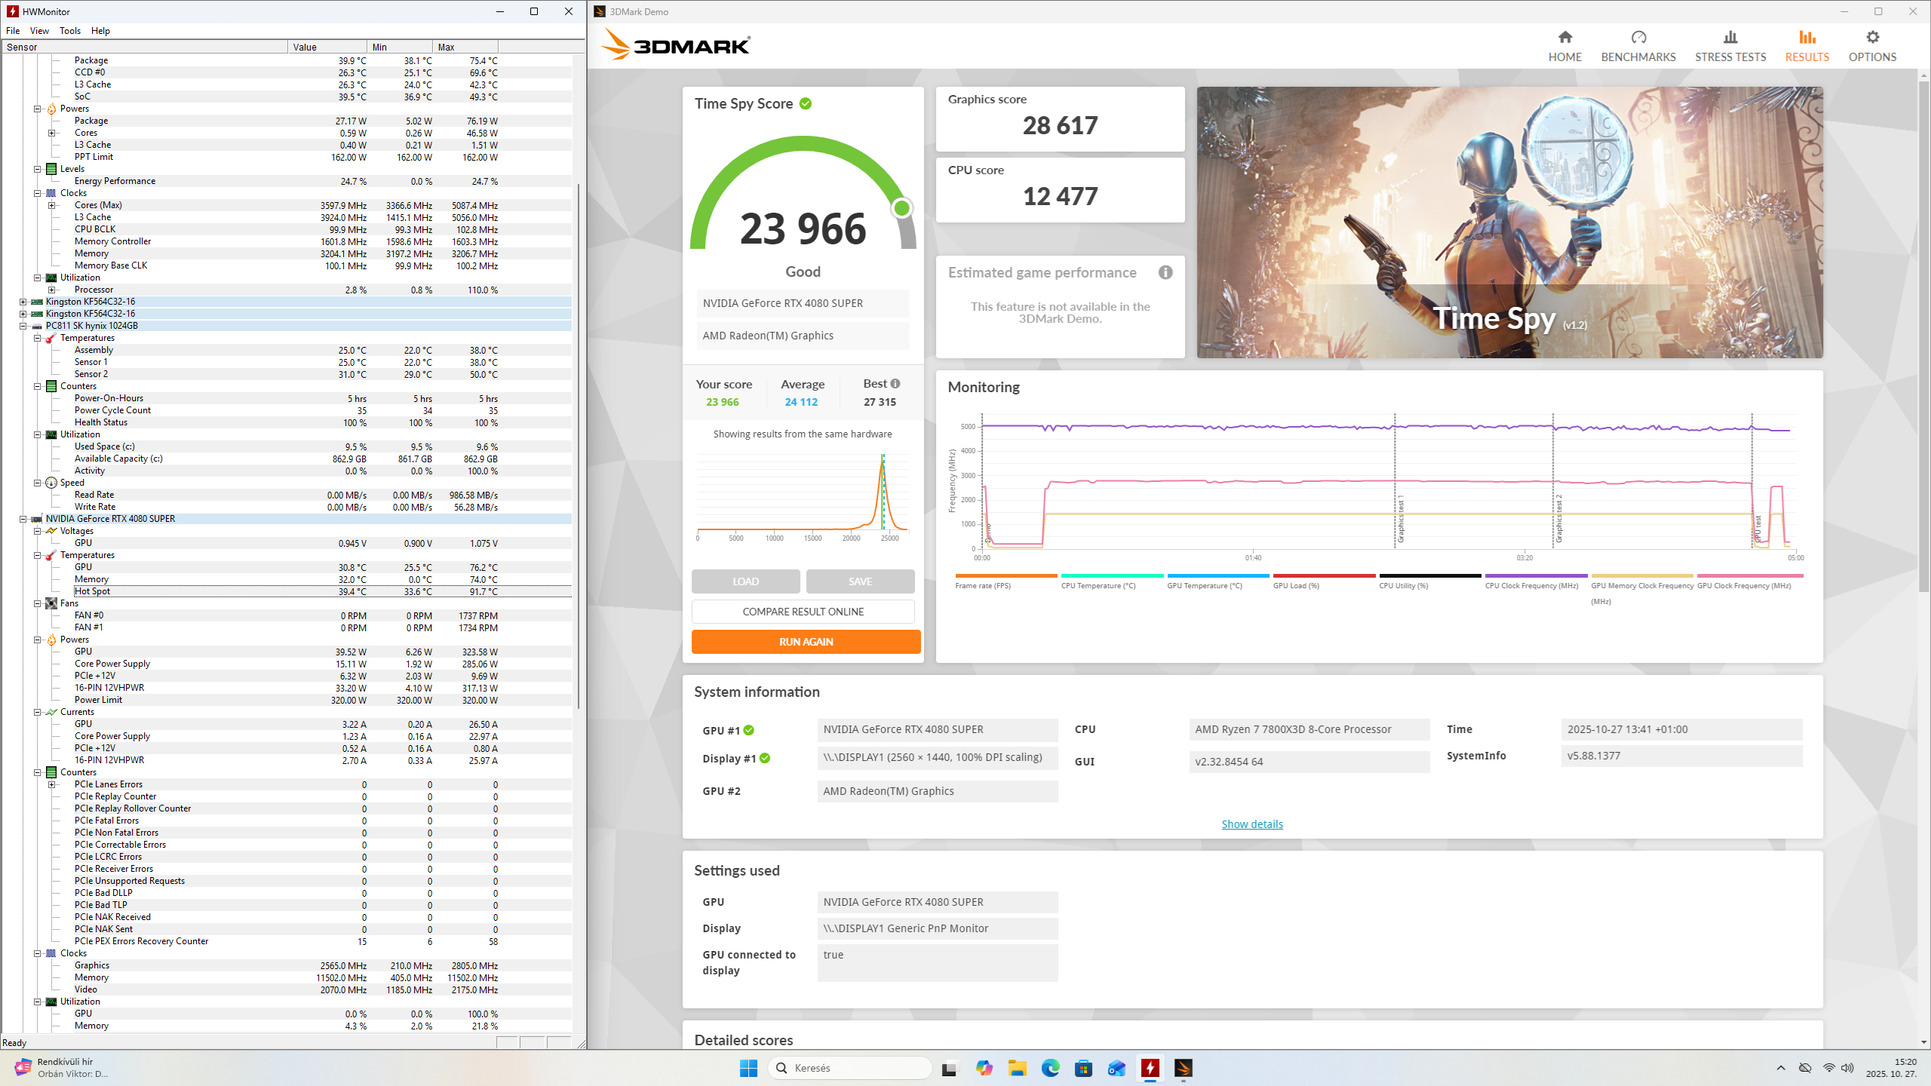Open HWMonitor from the taskbar

1150,1068
